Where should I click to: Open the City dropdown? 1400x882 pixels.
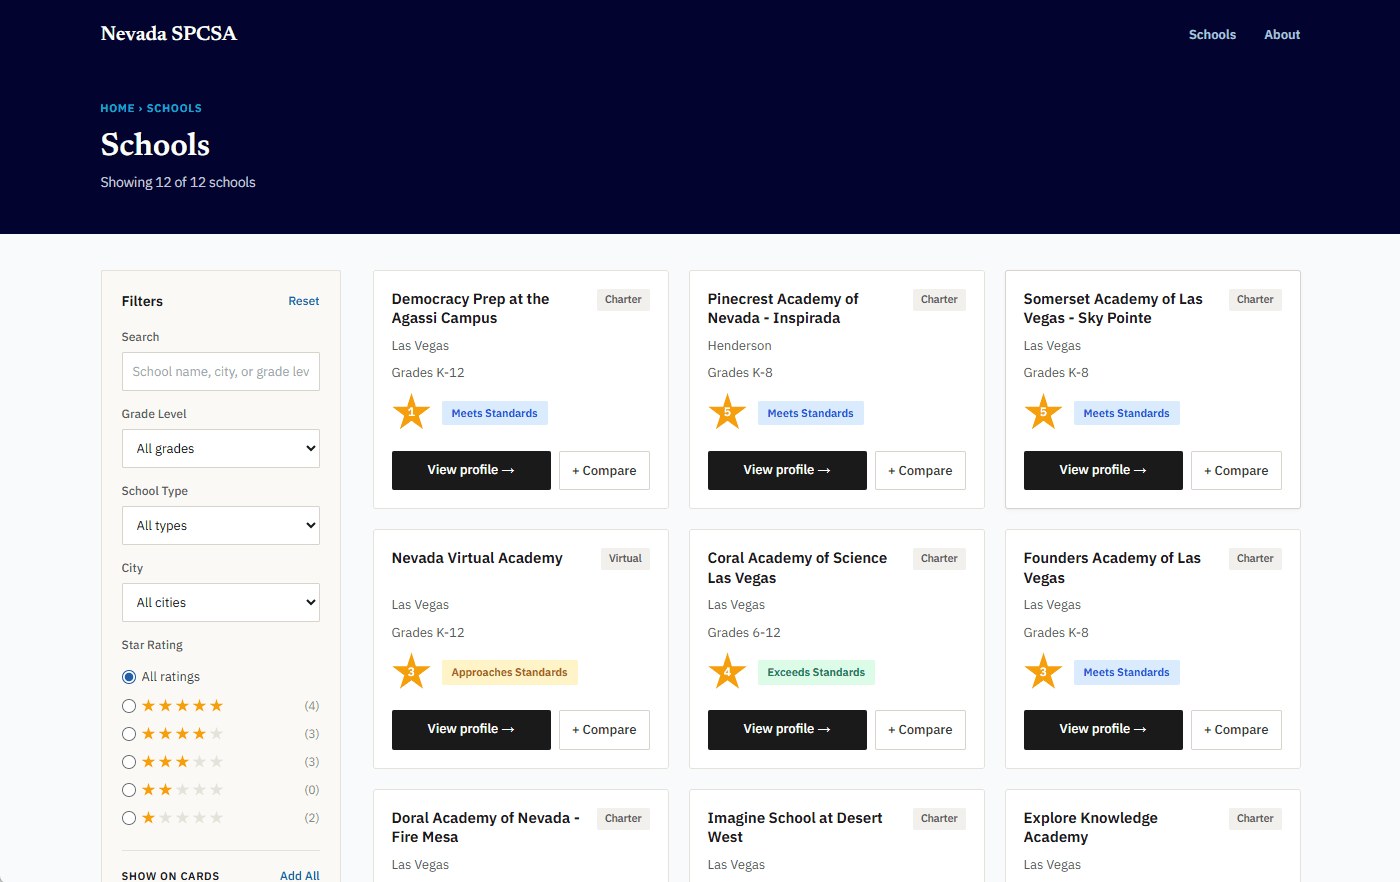click(221, 603)
